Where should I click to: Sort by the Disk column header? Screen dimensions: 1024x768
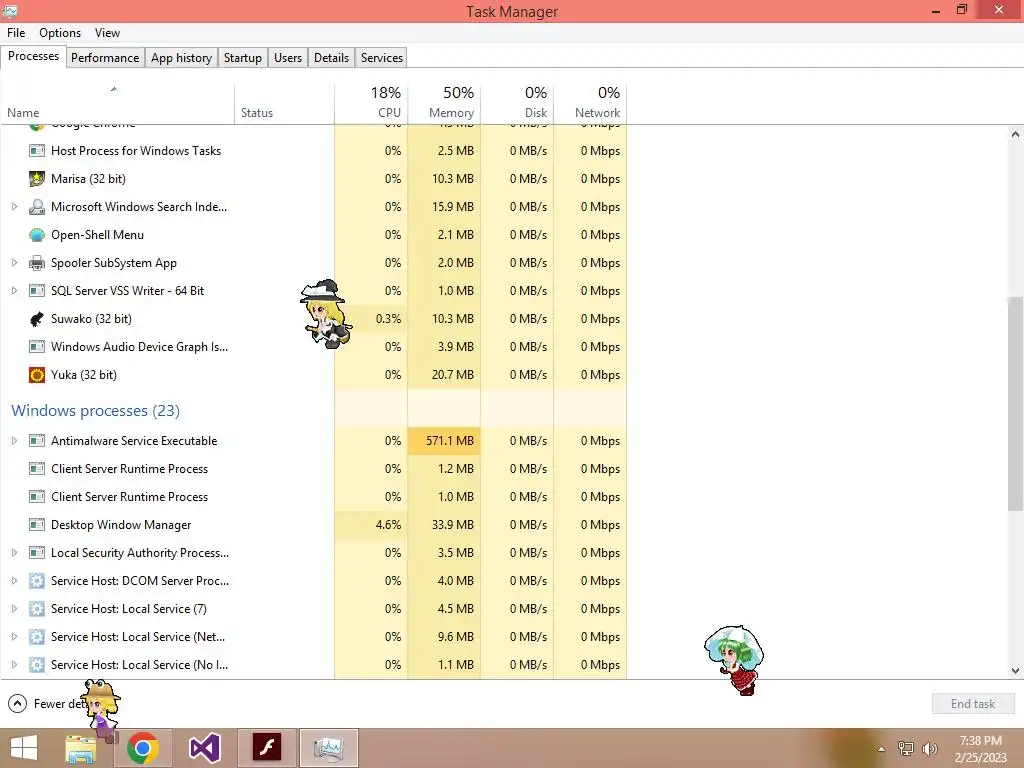tap(517, 103)
